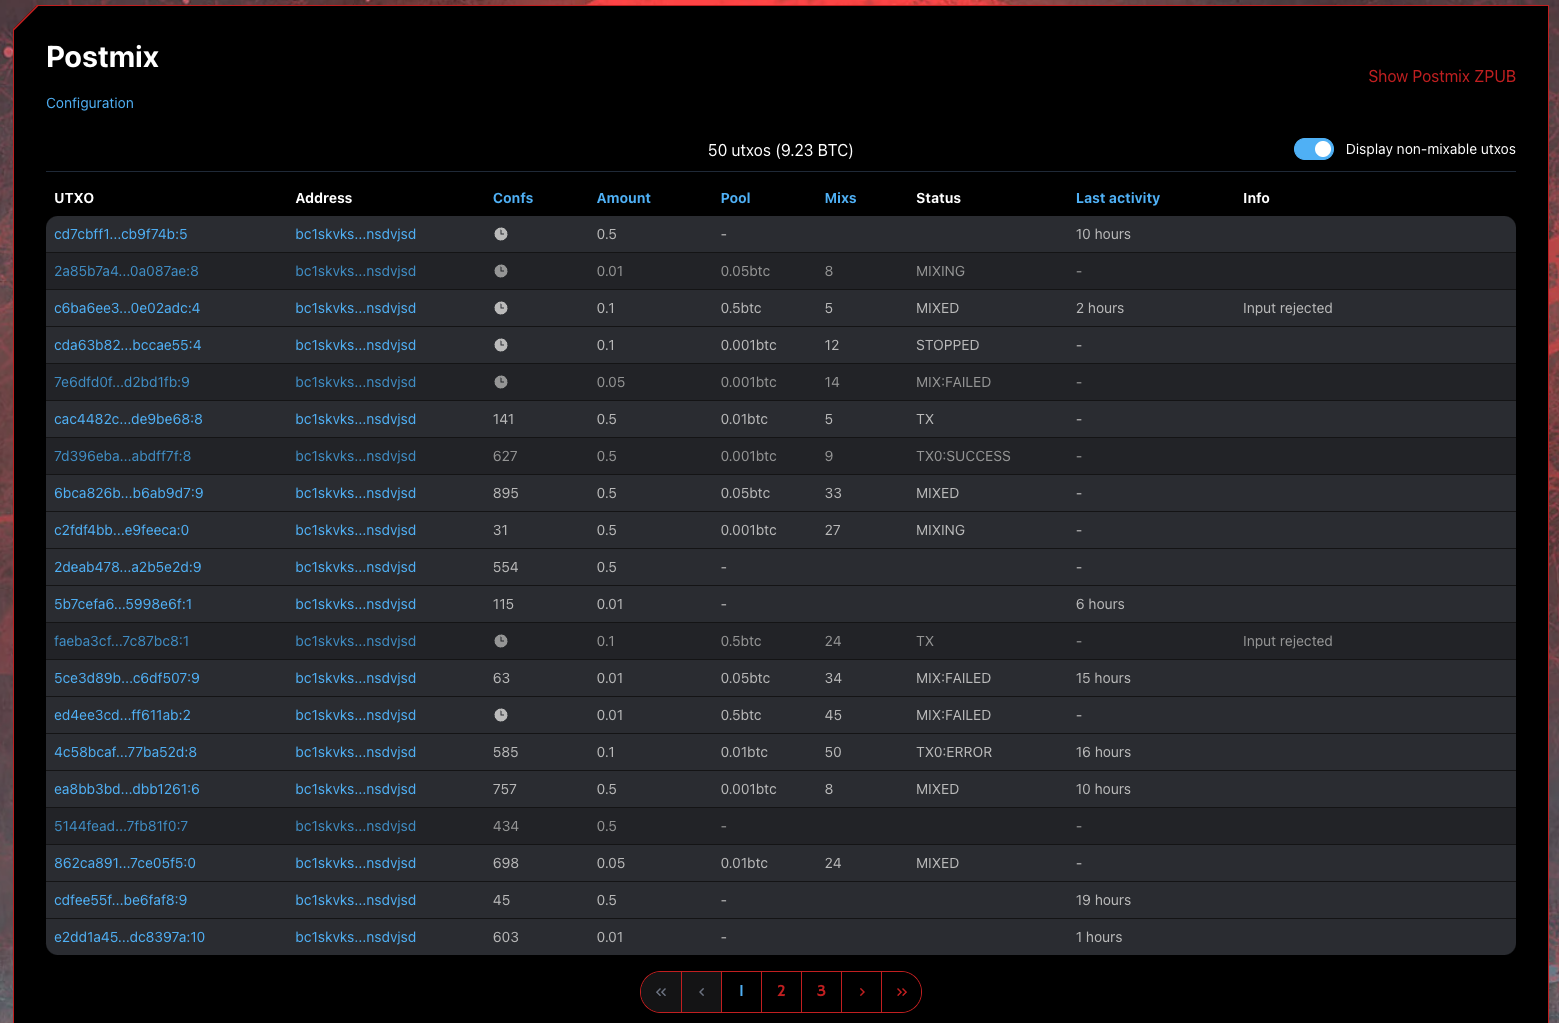Open UTXO 2a85b7a4...0a087ae:8

click(126, 271)
